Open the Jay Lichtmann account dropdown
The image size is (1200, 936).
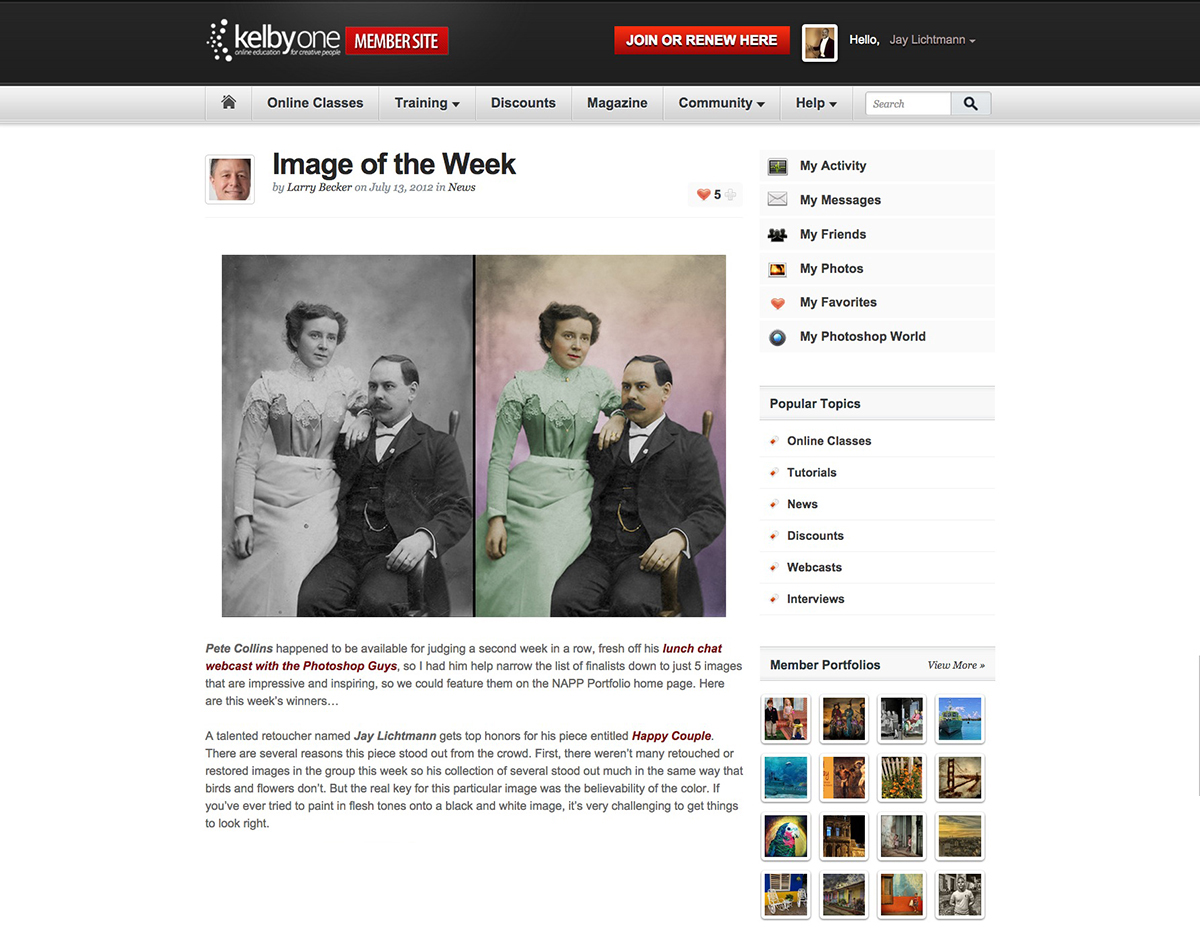tap(932, 40)
